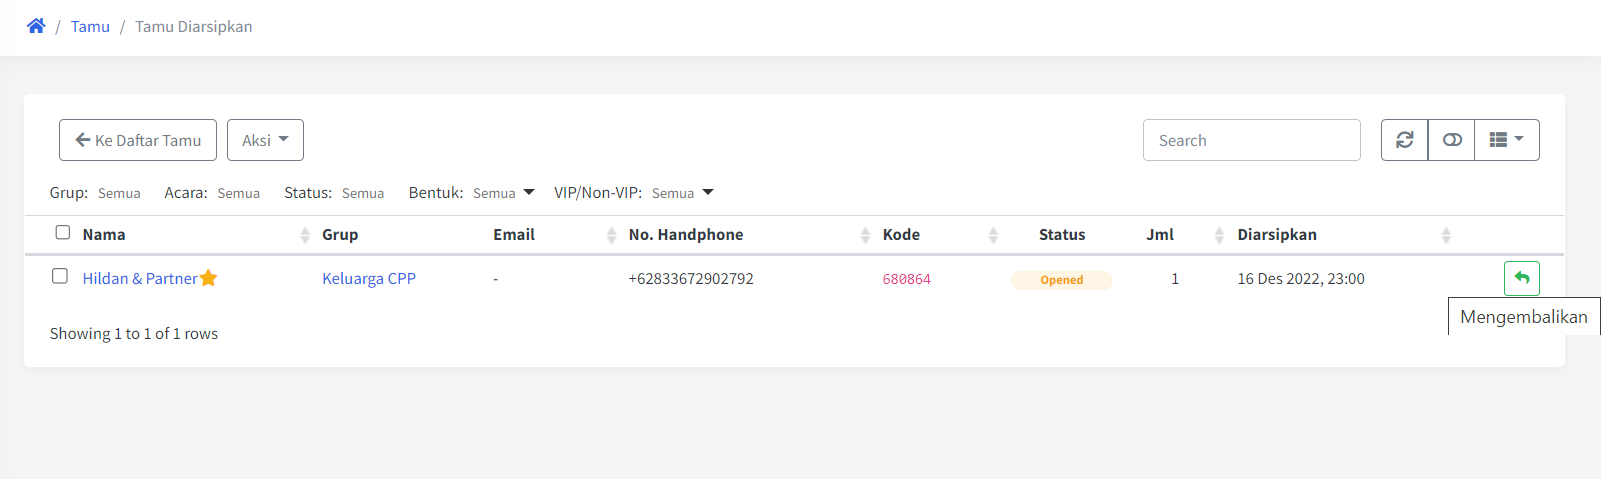The image size is (1601, 479).
Task: Refresh the guest table
Action: tap(1404, 140)
